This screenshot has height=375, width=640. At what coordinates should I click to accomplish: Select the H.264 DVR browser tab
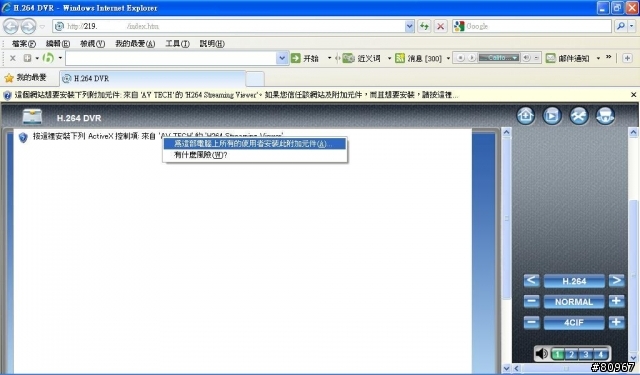pyautogui.click(x=153, y=78)
